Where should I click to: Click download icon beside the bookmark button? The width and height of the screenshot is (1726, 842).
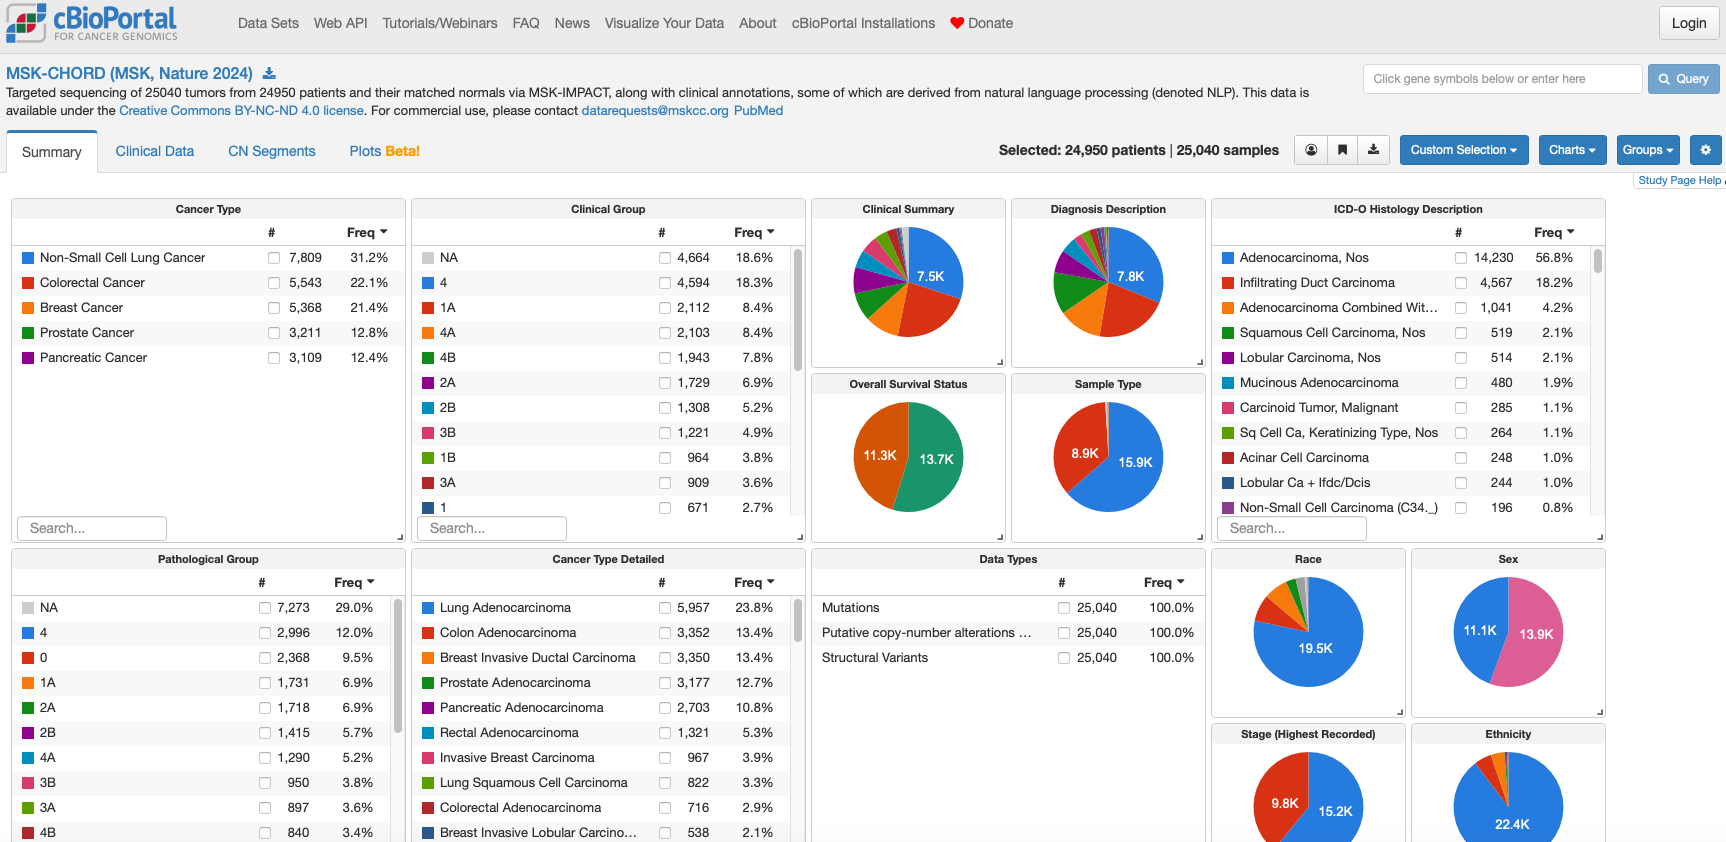pos(1373,150)
